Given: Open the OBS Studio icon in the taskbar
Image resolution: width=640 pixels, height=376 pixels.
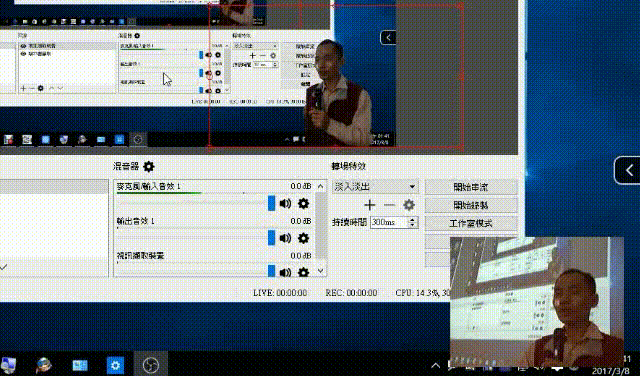Looking at the screenshot, I should coord(151,365).
